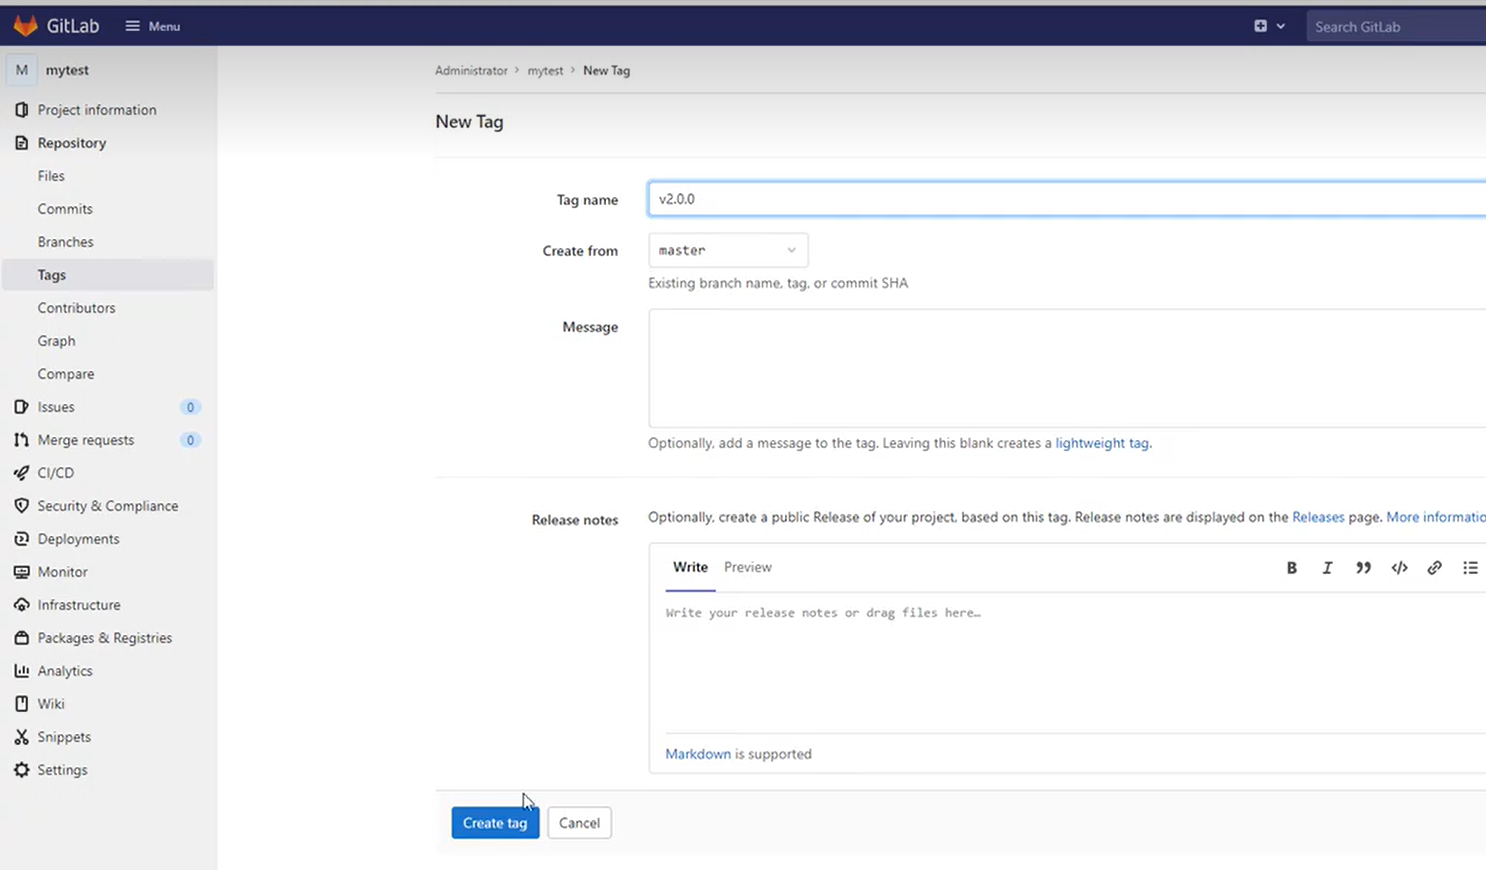This screenshot has height=870, width=1486.
Task: Open Branches in sidebar
Action: (65, 242)
